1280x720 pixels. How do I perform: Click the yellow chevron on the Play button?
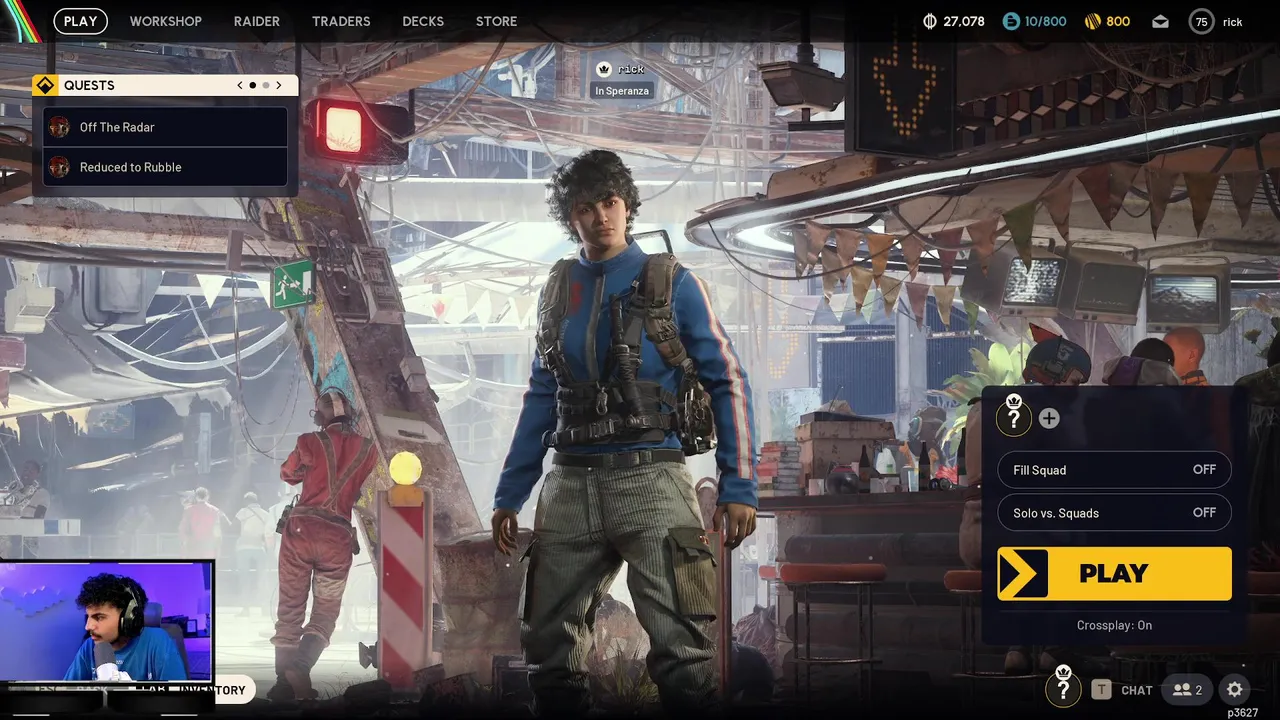click(x=1022, y=573)
